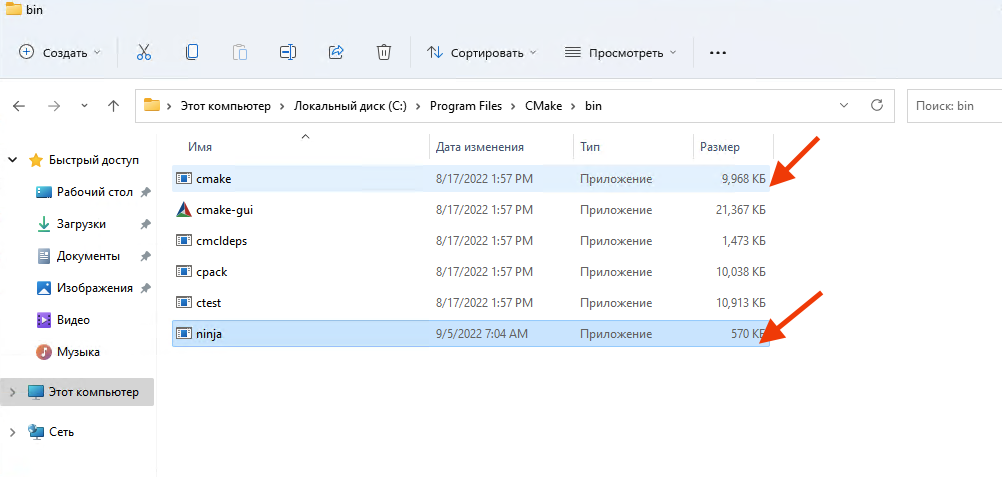This screenshot has width=1002, height=477.
Task: Click the ctest file icon
Action: tap(183, 302)
